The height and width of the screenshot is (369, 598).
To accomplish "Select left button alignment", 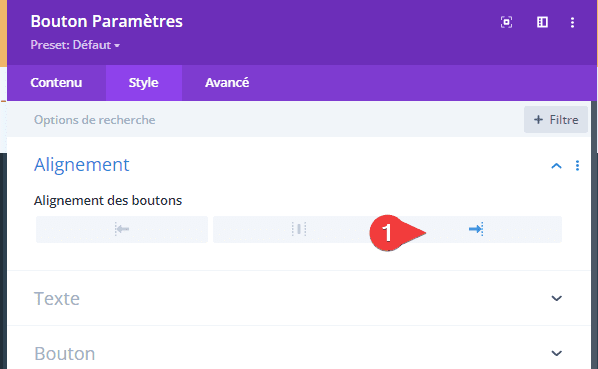I will click(122, 229).
